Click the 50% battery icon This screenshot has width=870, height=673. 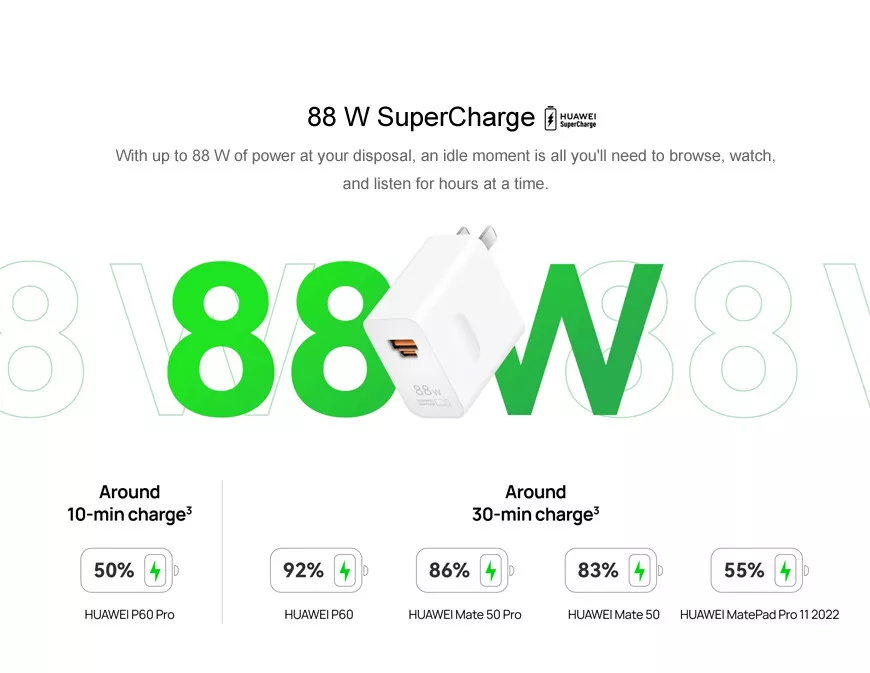point(129,570)
